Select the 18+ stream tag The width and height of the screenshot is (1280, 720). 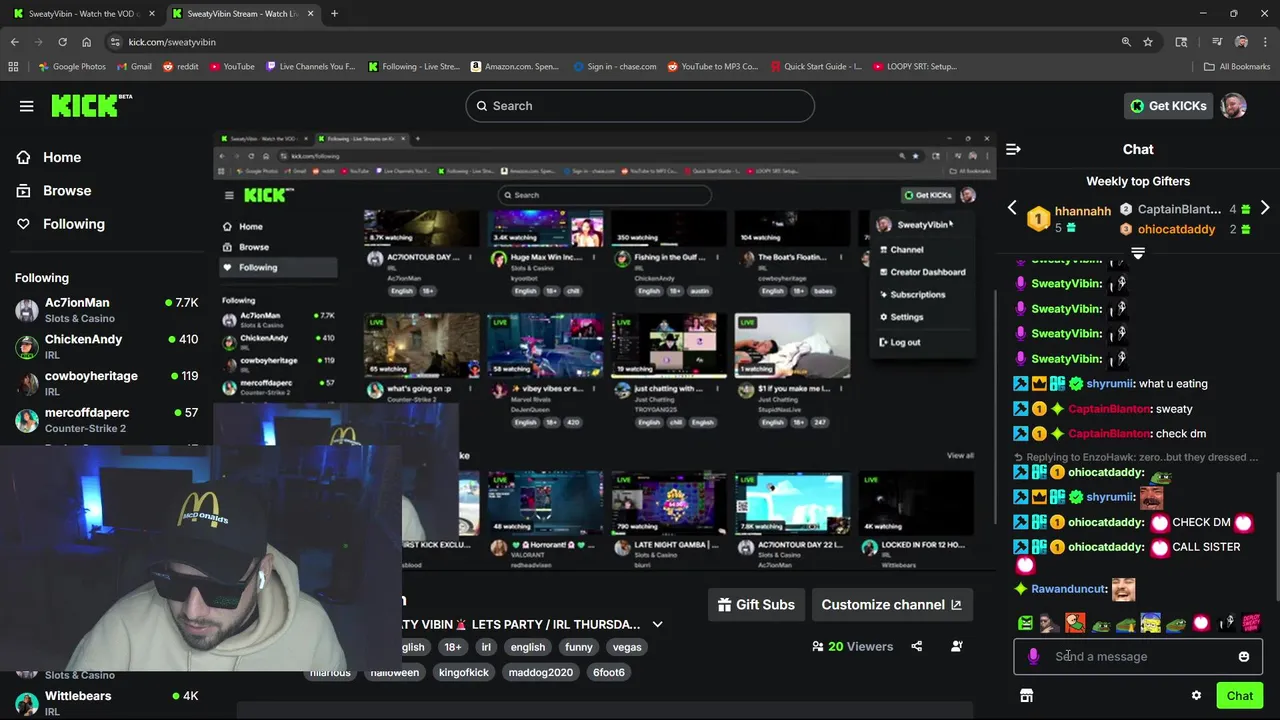pos(453,647)
